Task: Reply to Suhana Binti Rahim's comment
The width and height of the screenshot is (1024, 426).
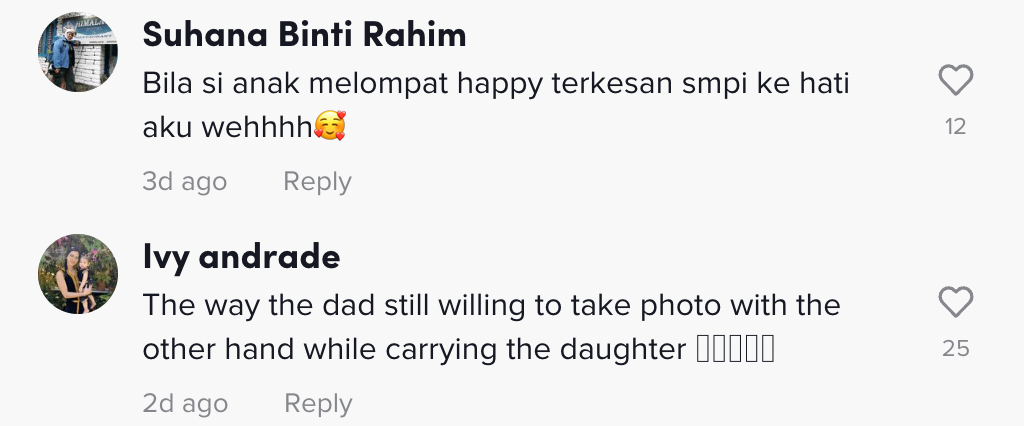Action: pyautogui.click(x=317, y=182)
